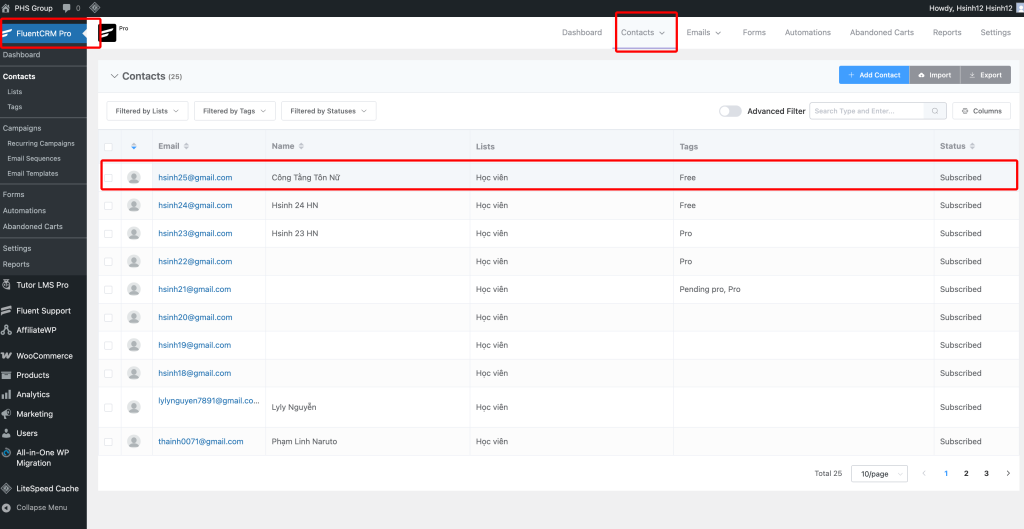
Task: Check the box for hsinh23@gmail.com row
Action: point(109,233)
